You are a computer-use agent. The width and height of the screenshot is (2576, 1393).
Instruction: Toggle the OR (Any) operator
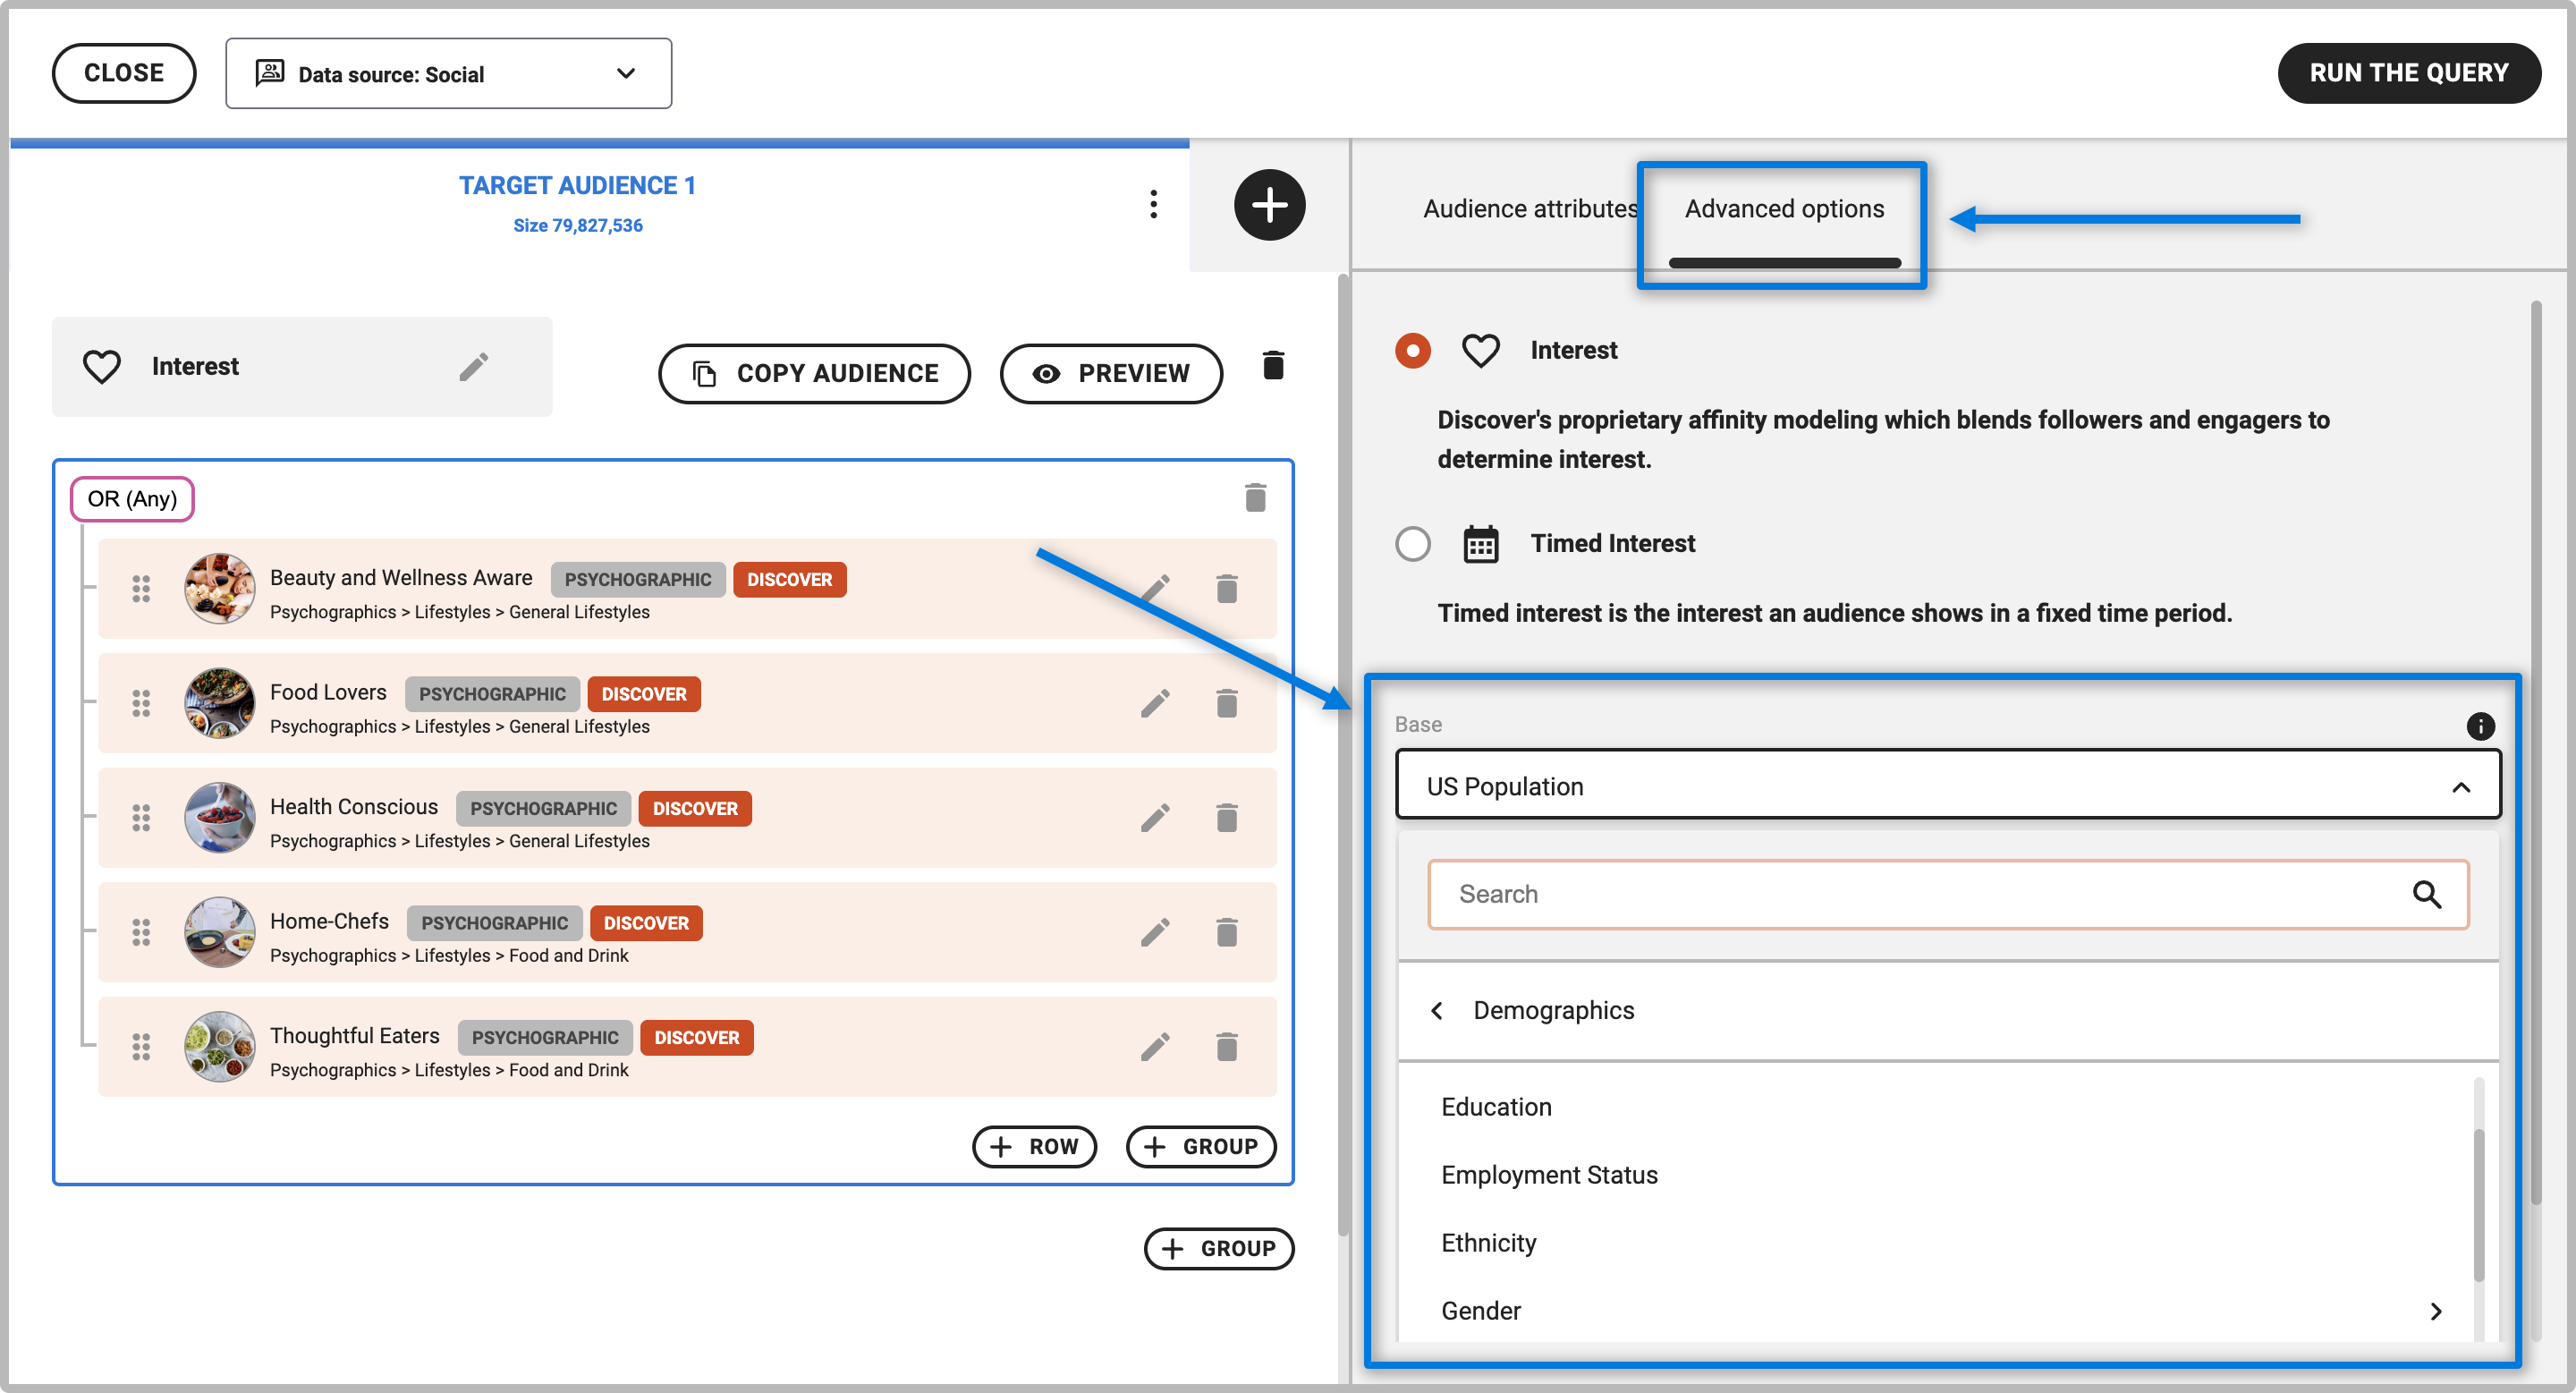(132, 498)
